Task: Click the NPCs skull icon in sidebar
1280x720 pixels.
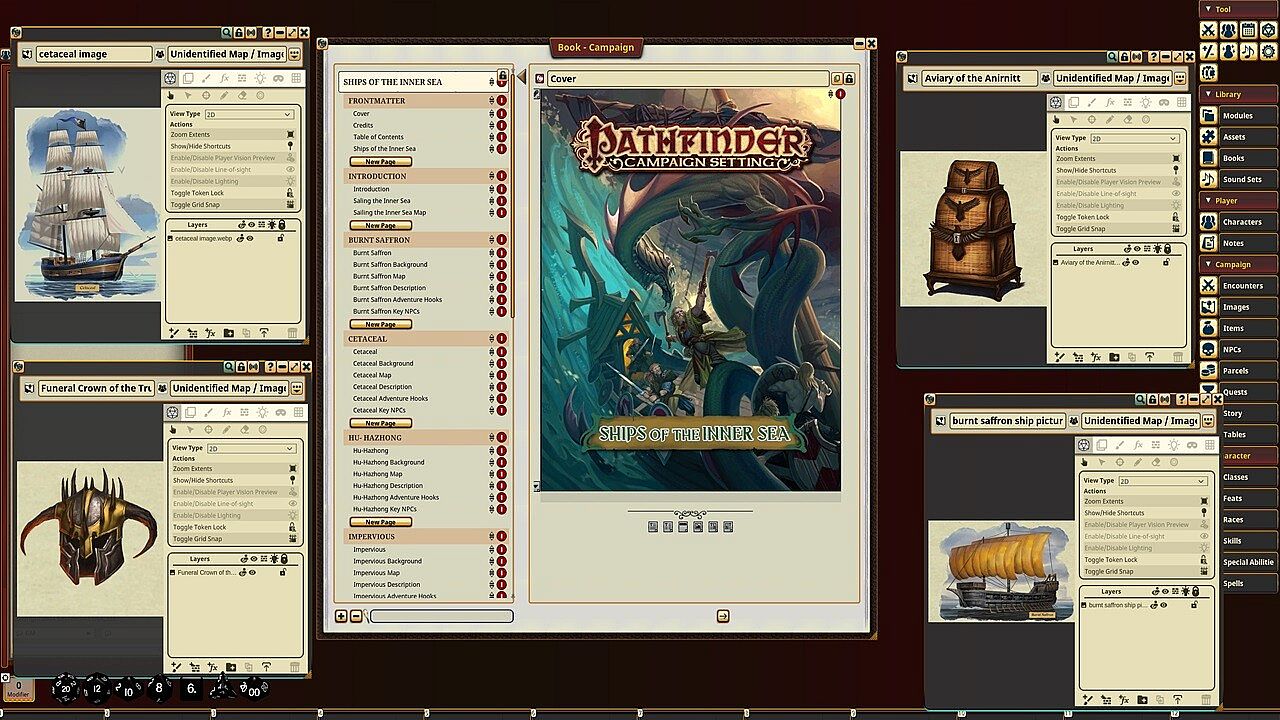Action: [x=1208, y=349]
